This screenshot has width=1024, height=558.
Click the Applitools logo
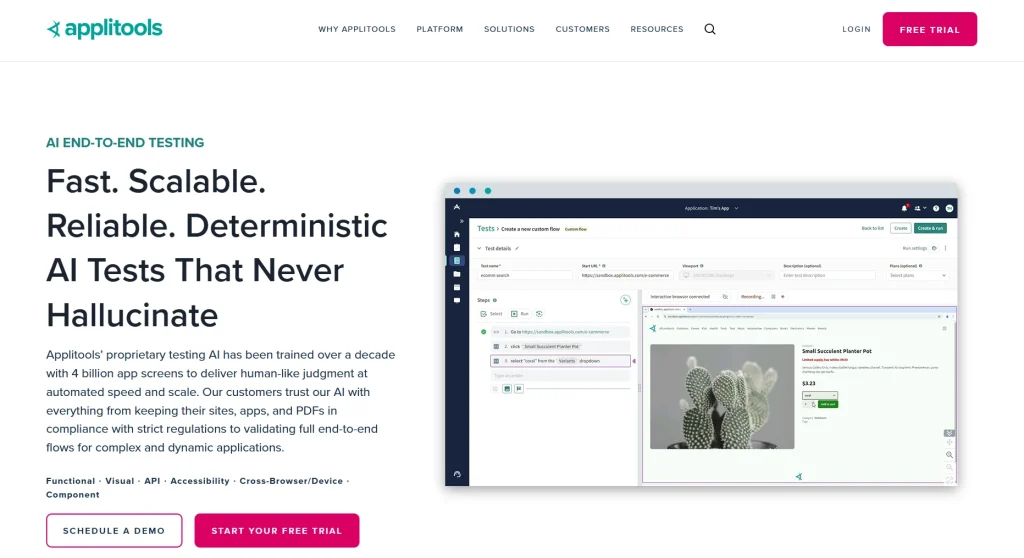coord(104,29)
